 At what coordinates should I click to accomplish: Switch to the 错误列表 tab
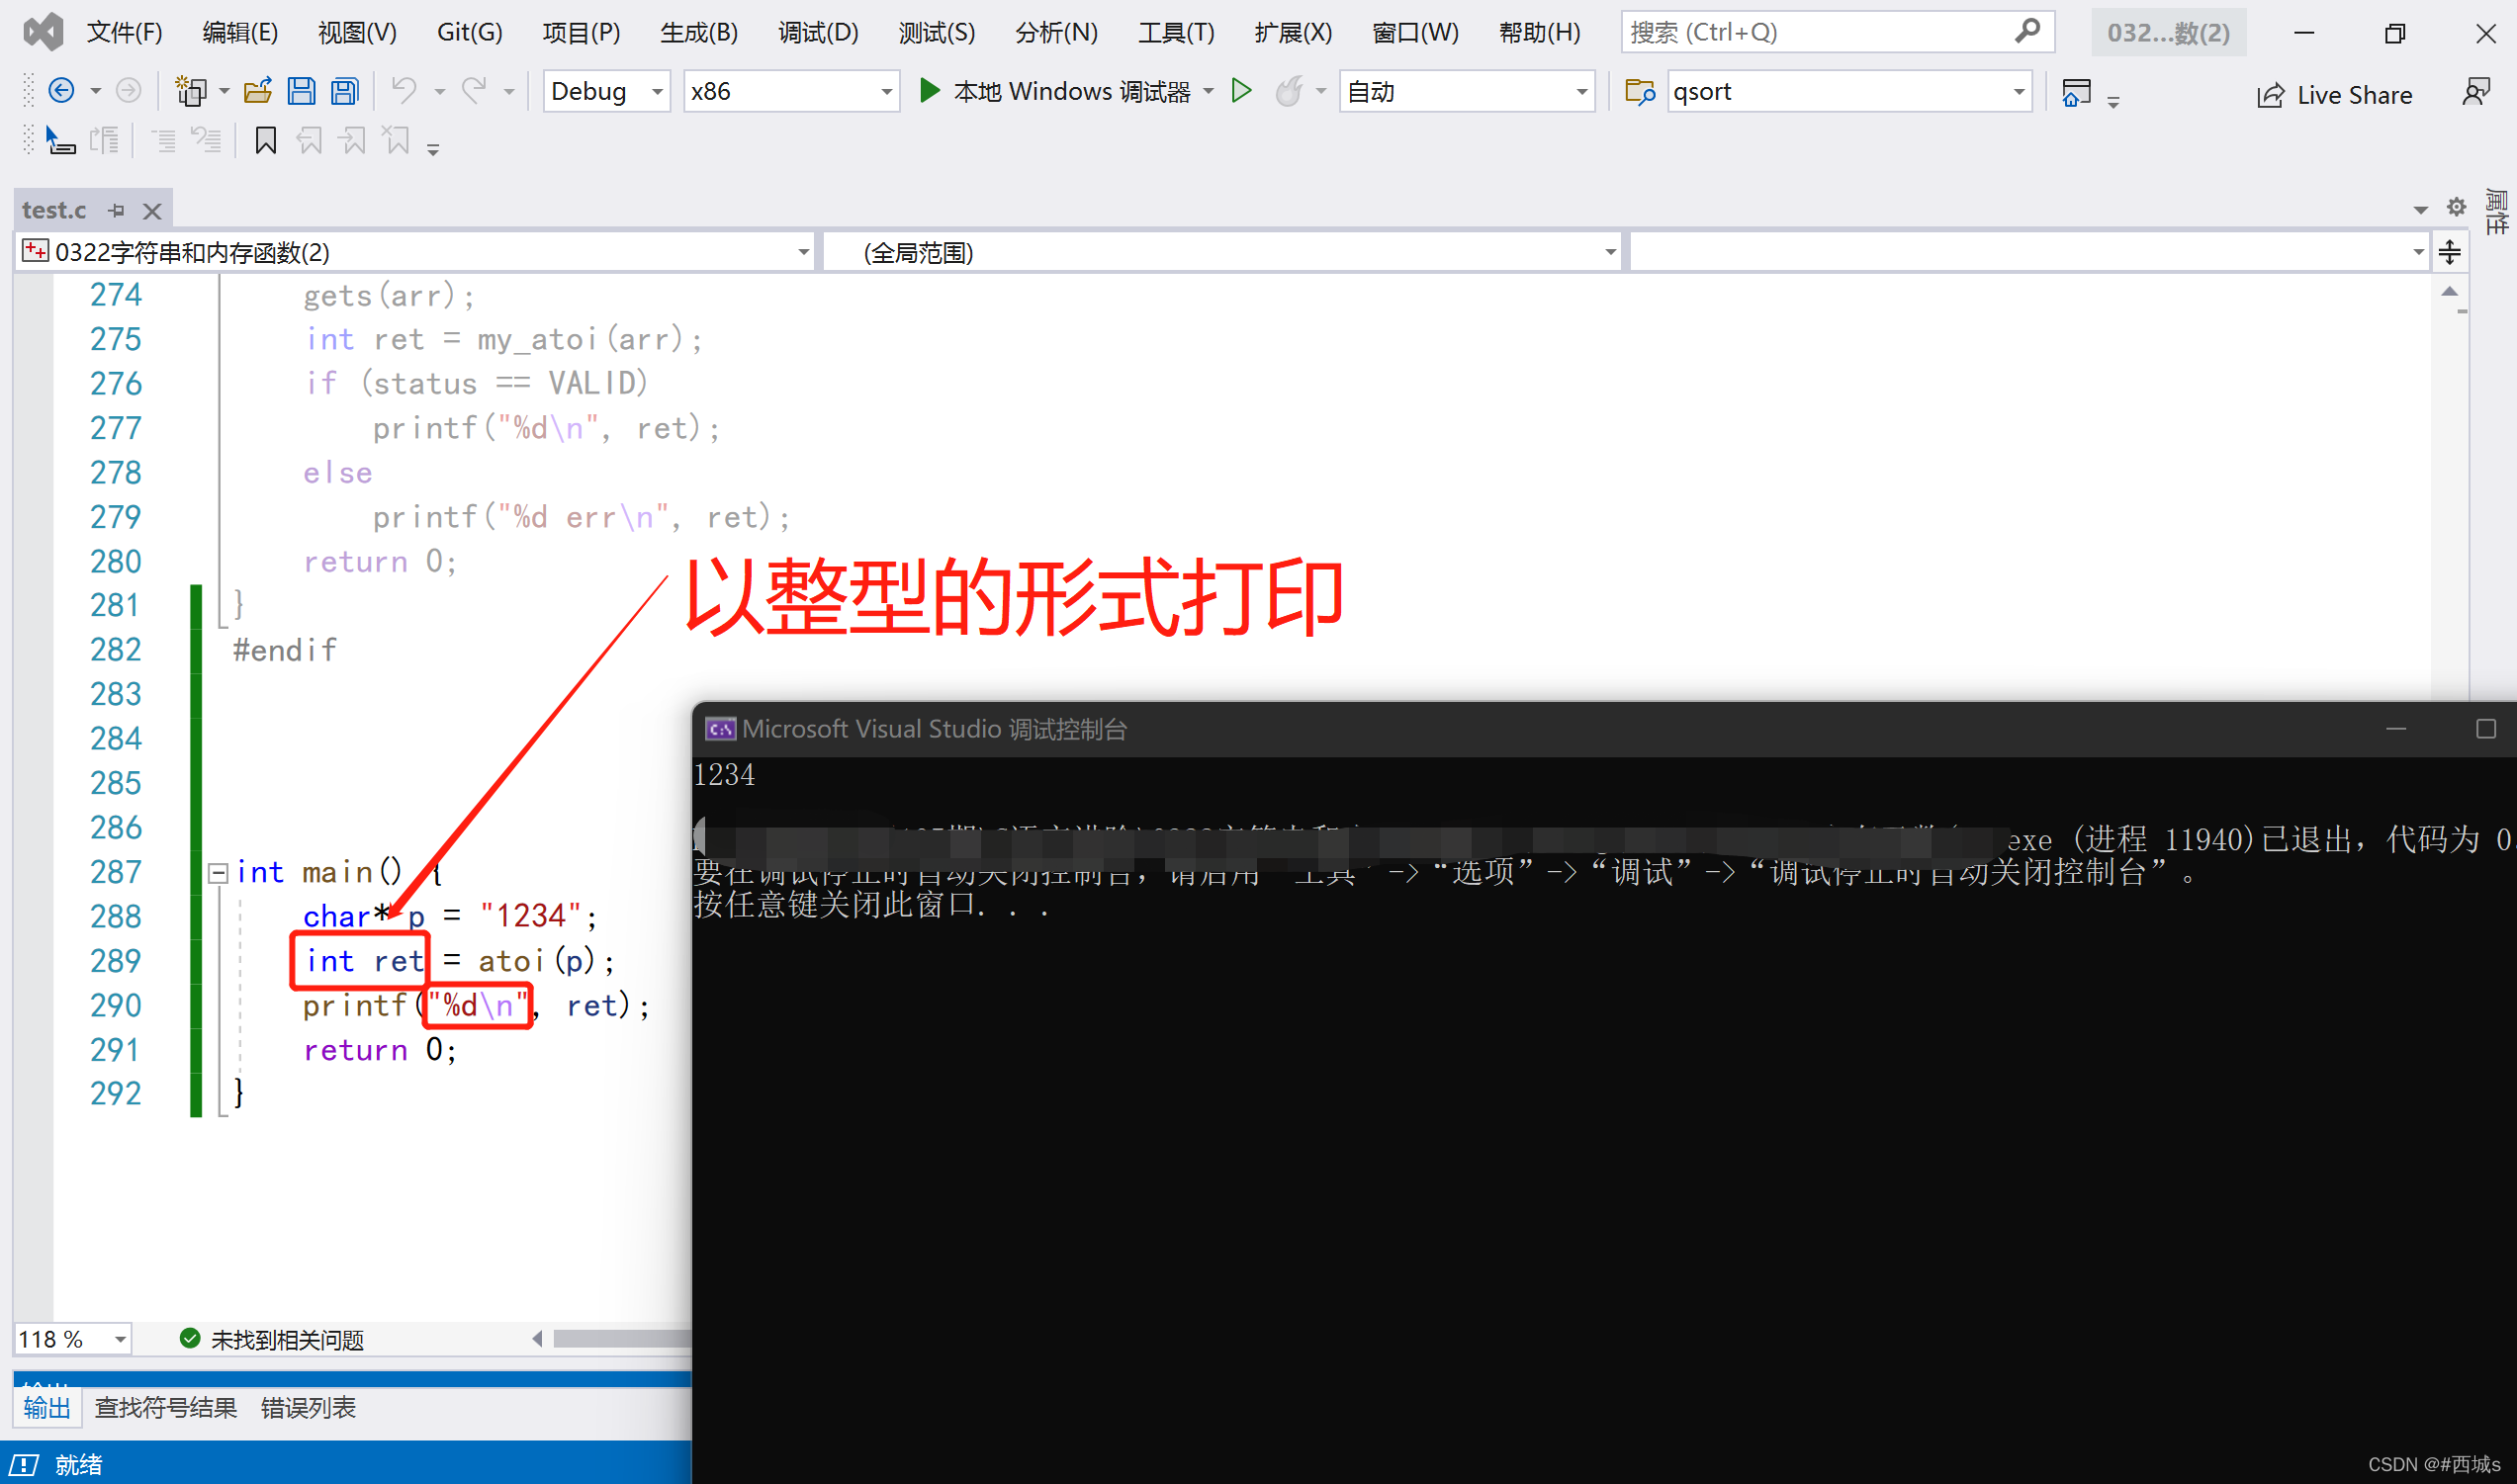point(307,1408)
